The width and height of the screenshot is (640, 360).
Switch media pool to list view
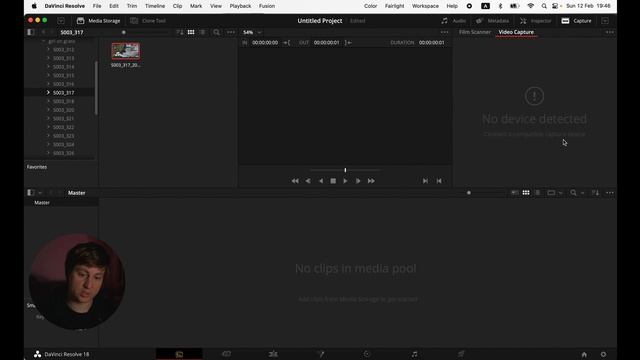pos(538,193)
